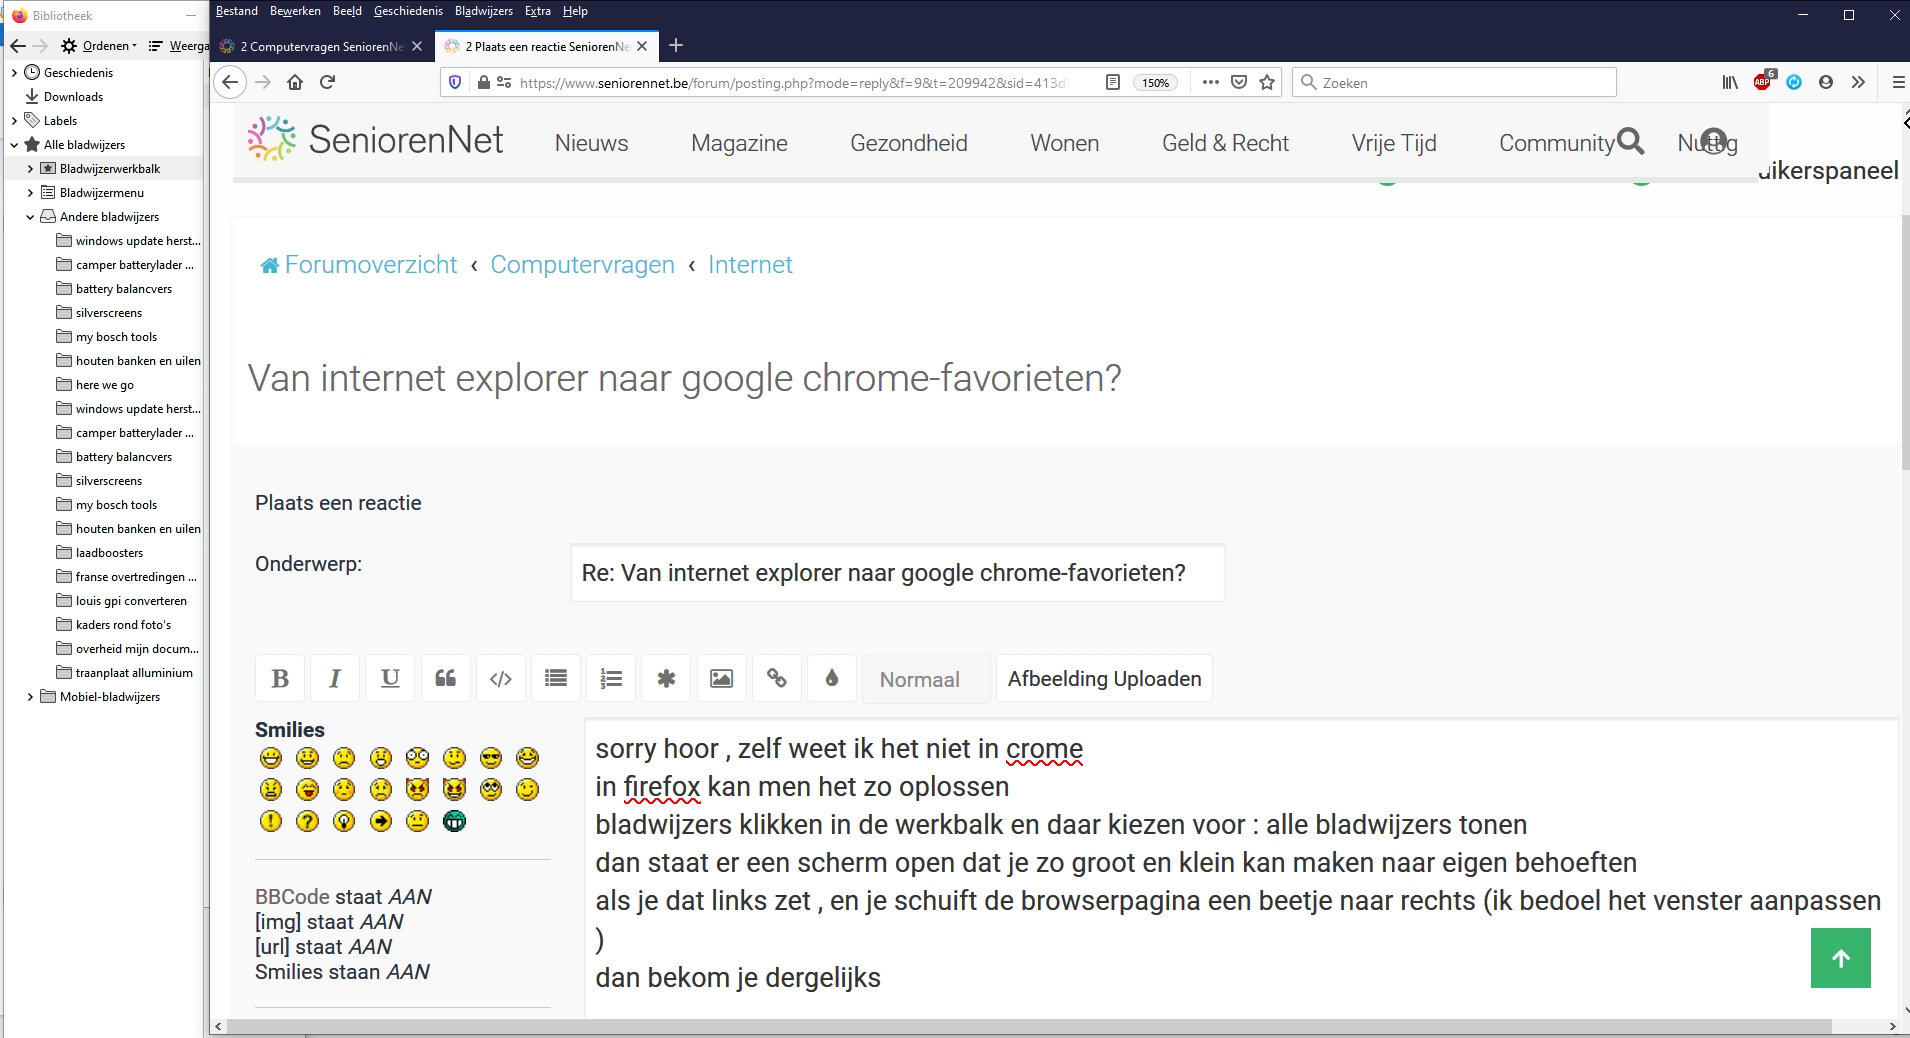Insert an ordered list with the numbered list icon
Image resolution: width=1910 pixels, height=1038 pixels.
[611, 679]
